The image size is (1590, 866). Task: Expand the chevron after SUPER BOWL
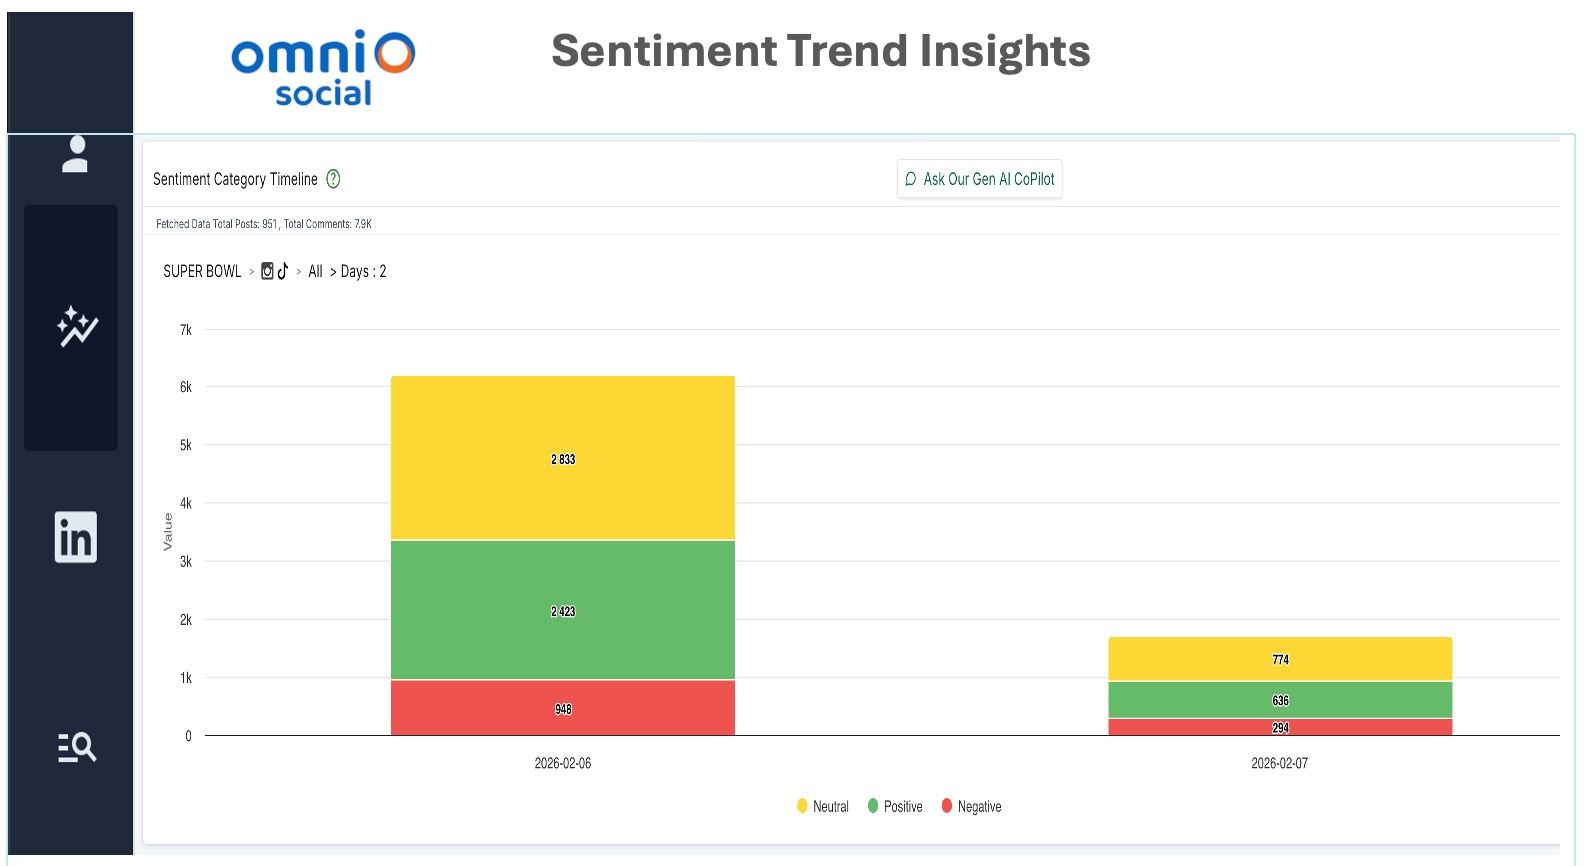pyautogui.click(x=252, y=270)
